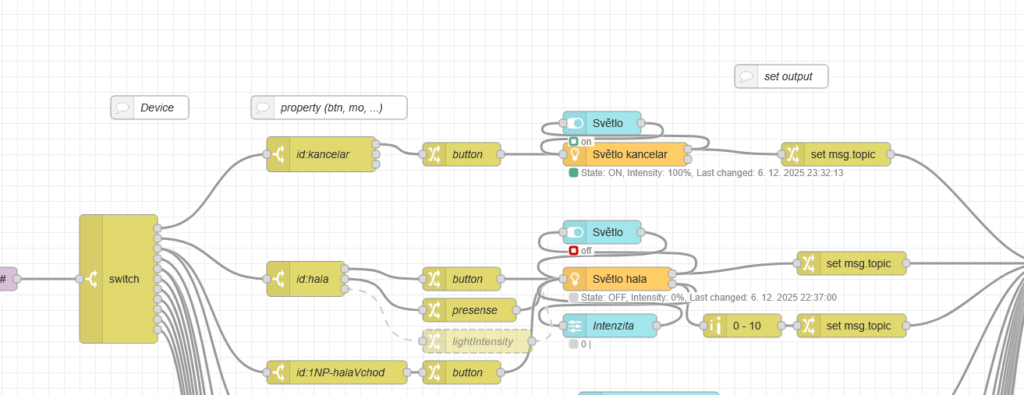Click status text 'State: ON, Intensity: 100%'

[x=636, y=173]
